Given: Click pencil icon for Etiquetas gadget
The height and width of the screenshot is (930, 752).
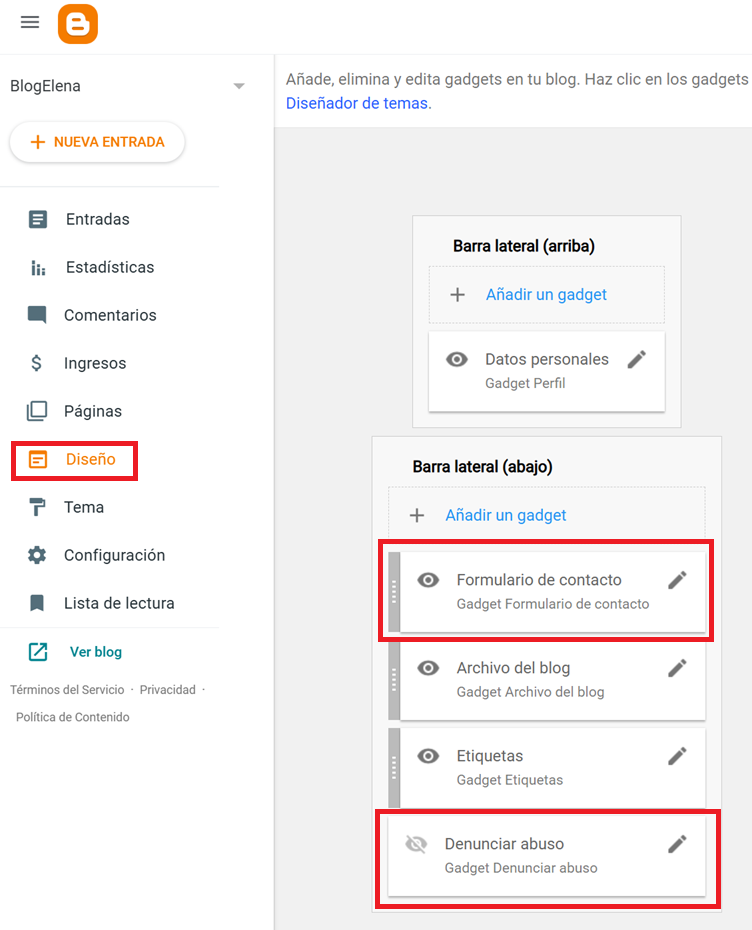Looking at the screenshot, I should click(677, 756).
